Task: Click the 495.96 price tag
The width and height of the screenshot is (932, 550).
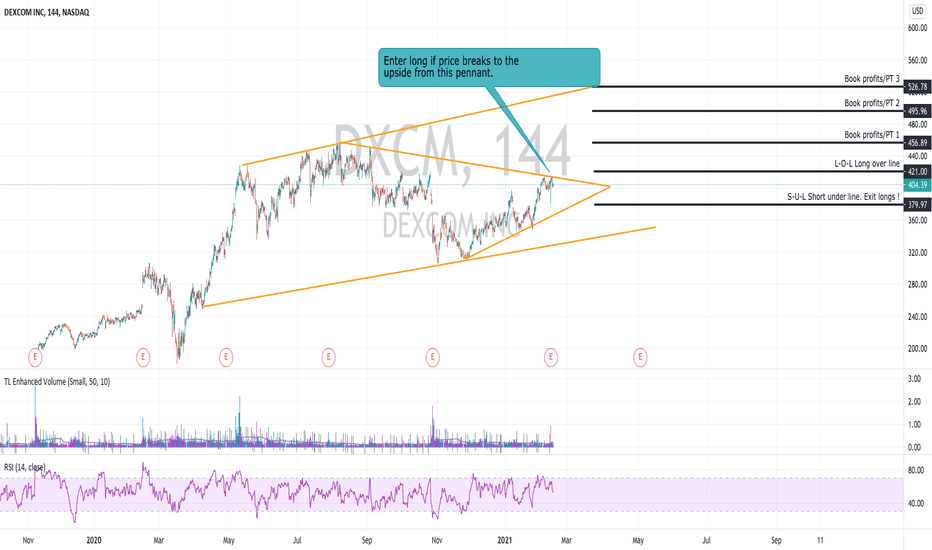Action: click(x=917, y=111)
